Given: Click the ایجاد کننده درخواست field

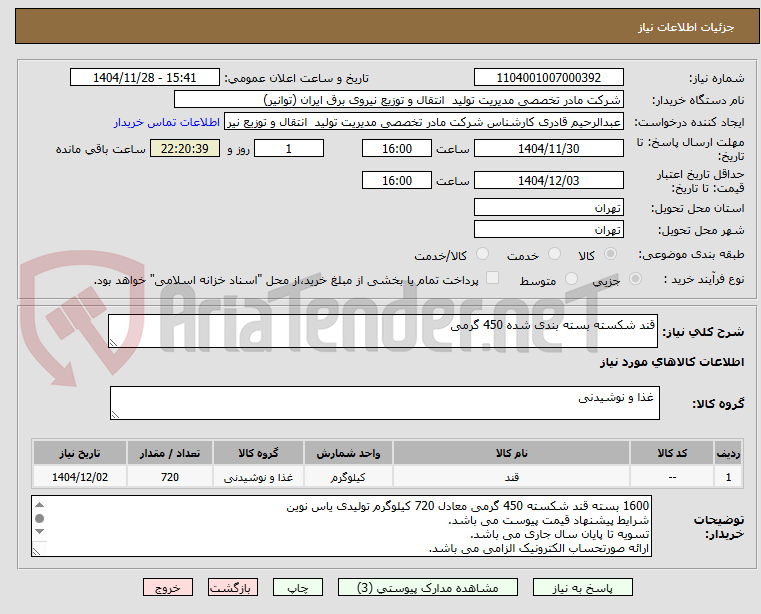Looking at the screenshot, I should pyautogui.click(x=424, y=122).
